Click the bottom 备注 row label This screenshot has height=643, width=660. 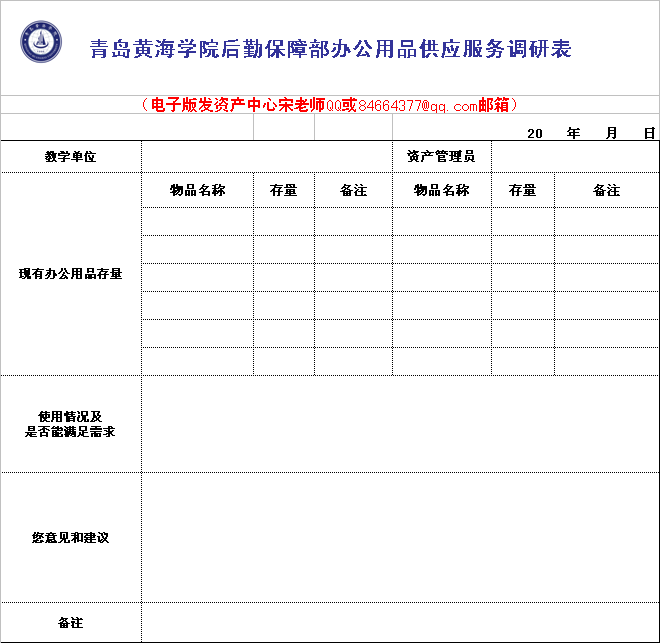[70, 623]
